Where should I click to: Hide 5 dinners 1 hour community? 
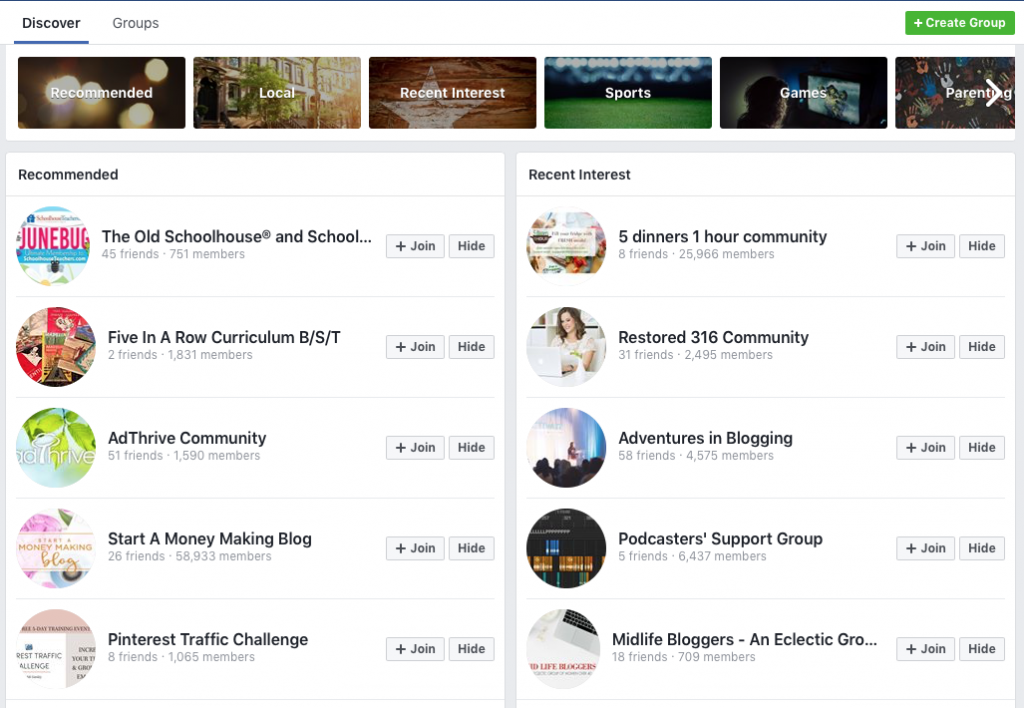(x=982, y=246)
